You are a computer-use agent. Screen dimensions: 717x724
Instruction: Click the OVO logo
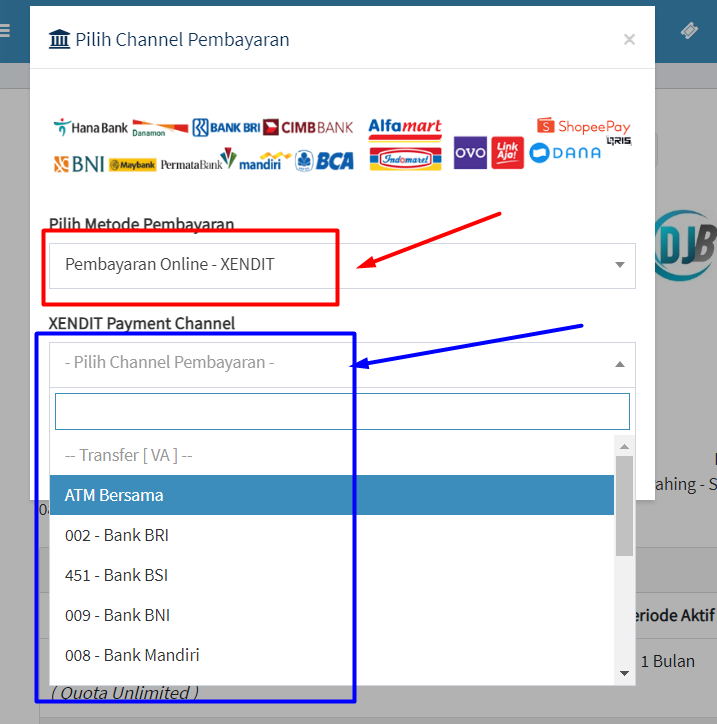pyautogui.click(x=470, y=153)
